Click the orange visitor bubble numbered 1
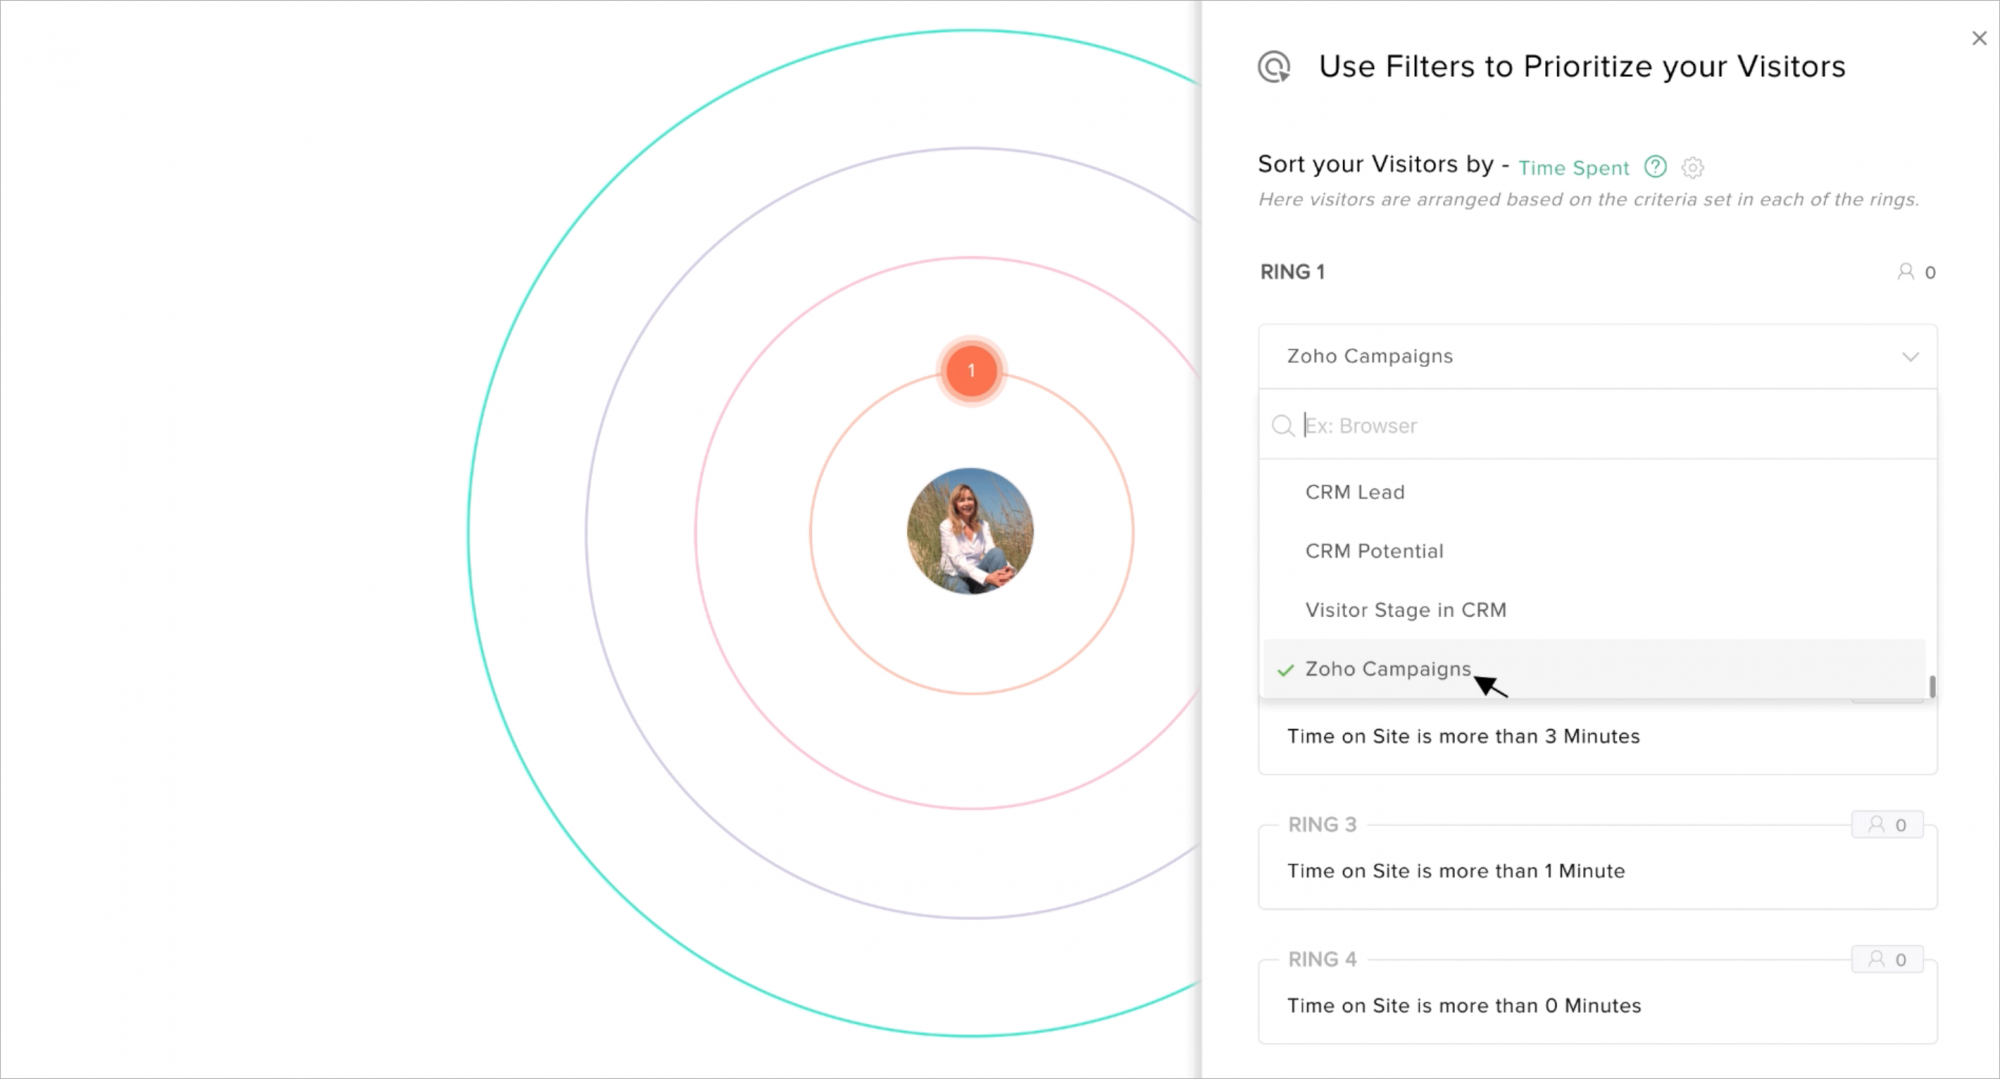This screenshot has width=2000, height=1079. click(970, 371)
